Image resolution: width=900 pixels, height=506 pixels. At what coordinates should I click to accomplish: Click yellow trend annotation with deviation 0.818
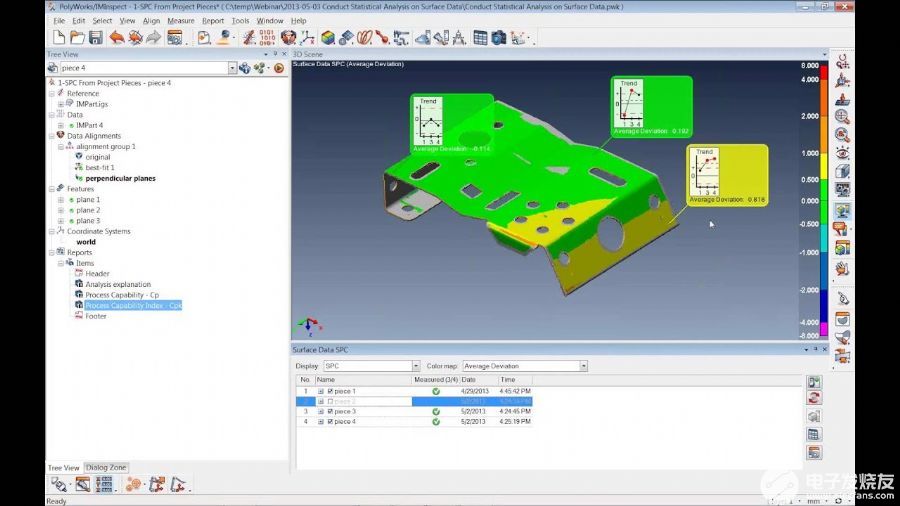tap(727, 176)
